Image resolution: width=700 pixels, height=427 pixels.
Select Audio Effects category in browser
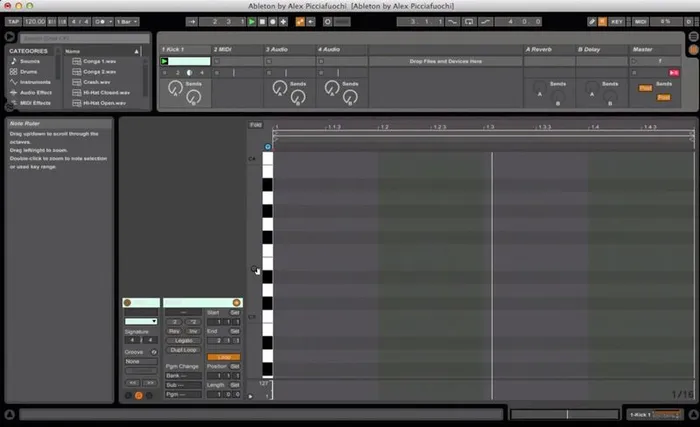pos(36,92)
